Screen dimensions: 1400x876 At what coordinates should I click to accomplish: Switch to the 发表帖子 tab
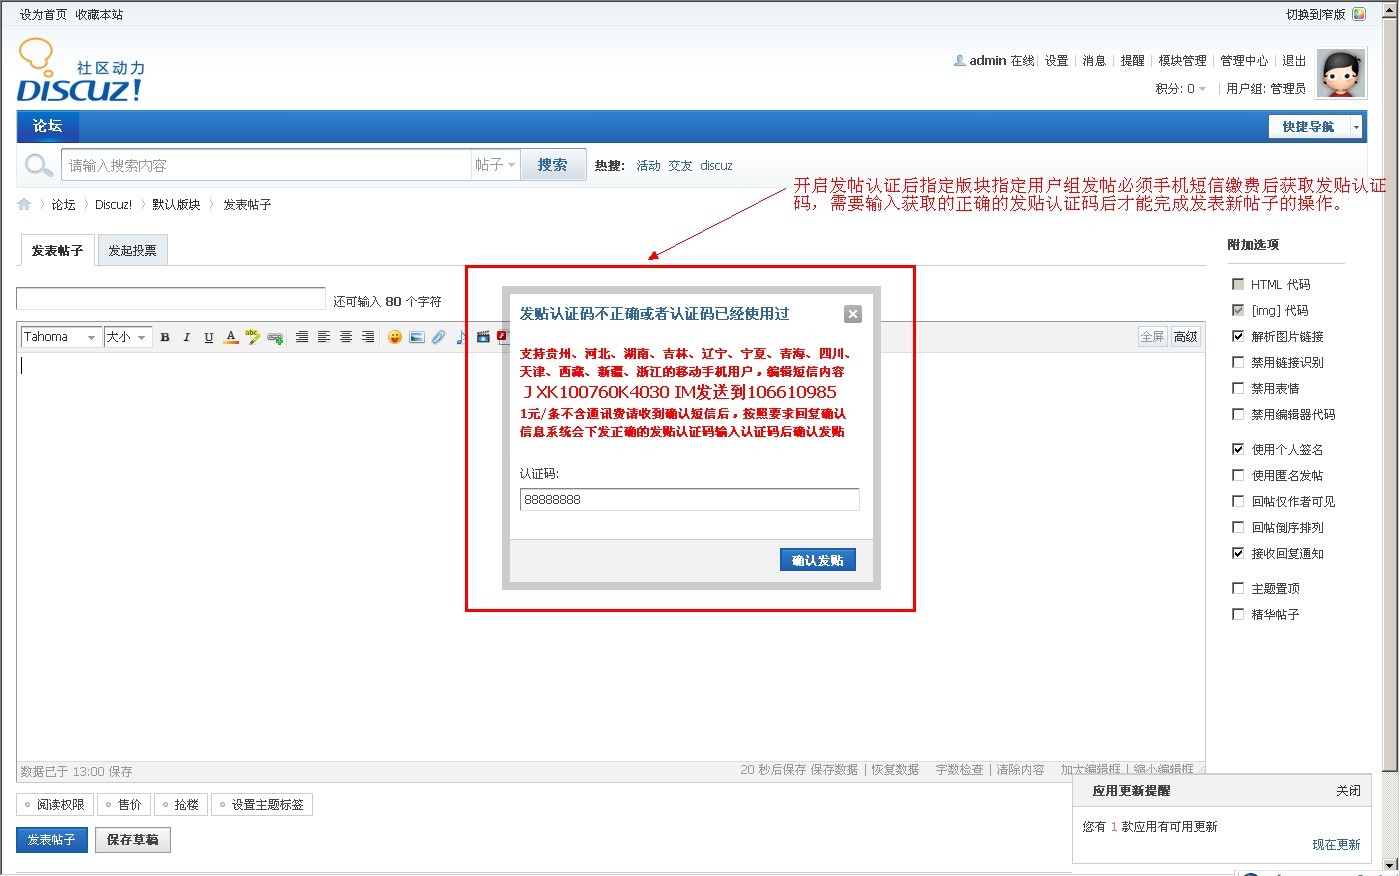pos(57,250)
